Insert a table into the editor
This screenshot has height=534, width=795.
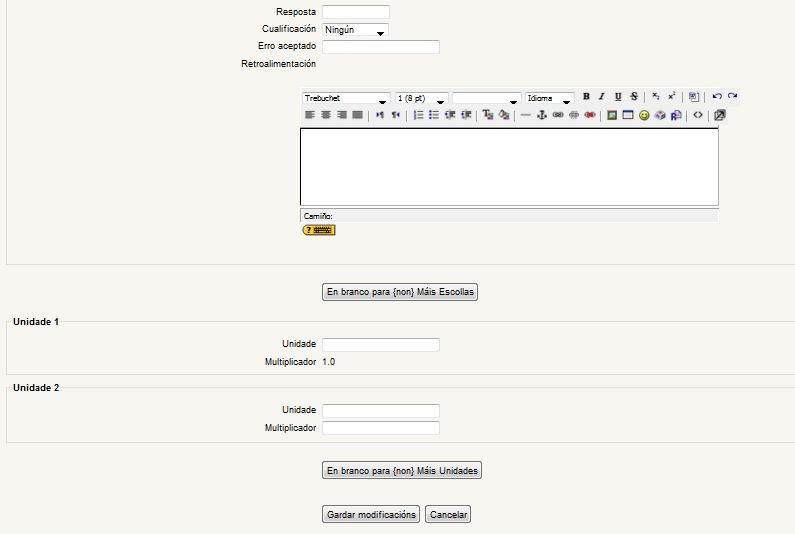tap(628, 115)
